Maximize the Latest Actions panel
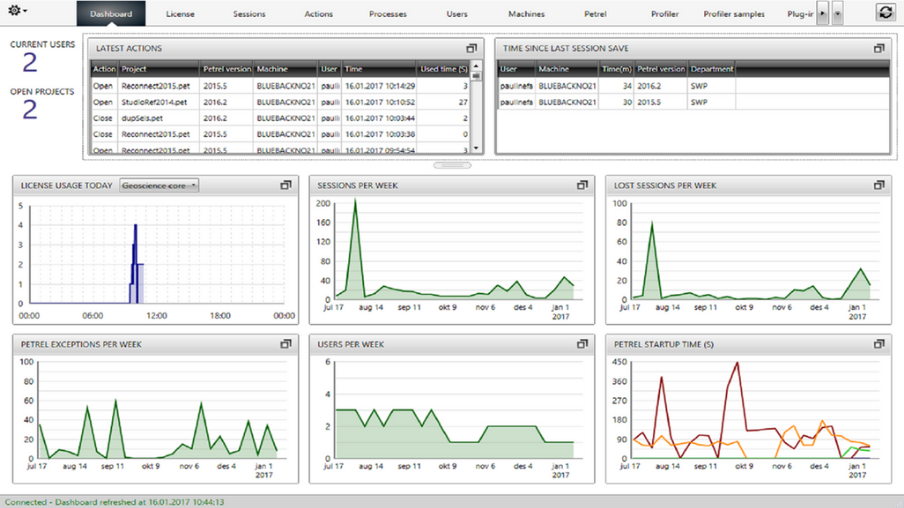The width and height of the screenshot is (904, 508). click(472, 48)
